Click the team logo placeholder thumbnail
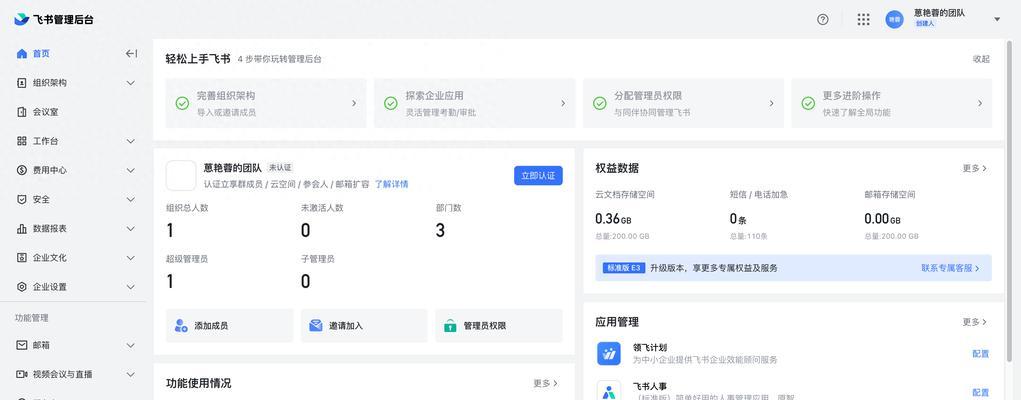This screenshot has height=400, width=1021. pos(181,176)
